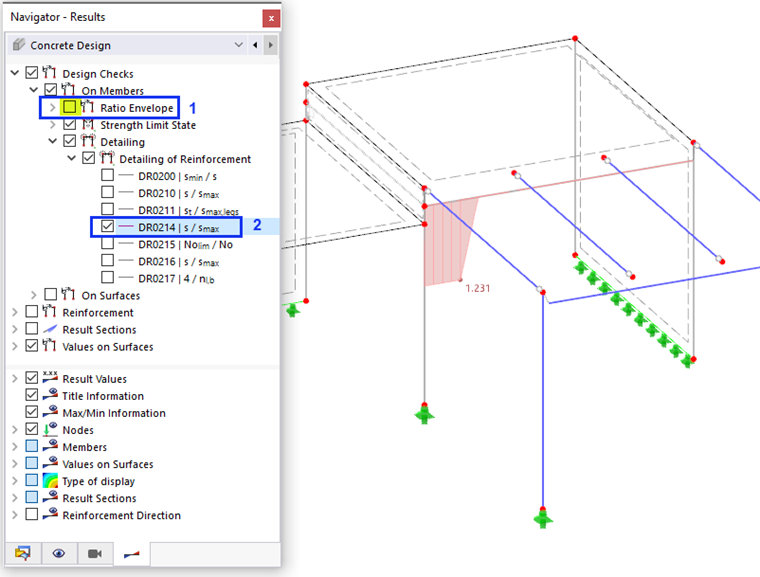Enable the DR0200 smin / s checkbox
The width and height of the screenshot is (760, 577).
pos(108,175)
